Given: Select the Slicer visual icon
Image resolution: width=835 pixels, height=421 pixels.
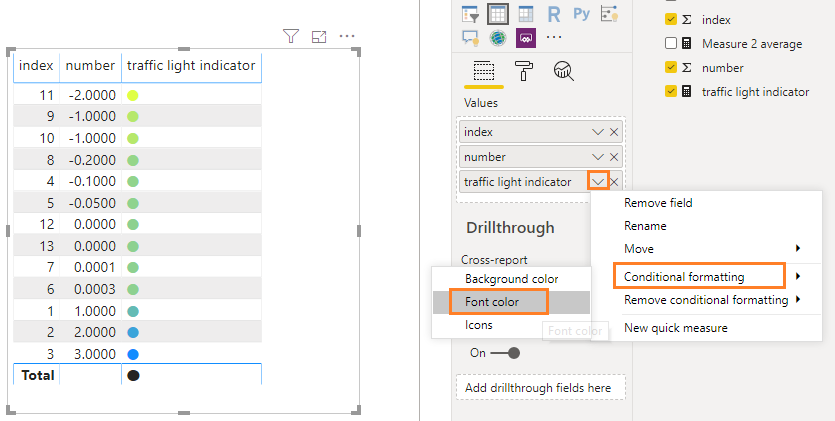Looking at the screenshot, I should coord(471,14).
